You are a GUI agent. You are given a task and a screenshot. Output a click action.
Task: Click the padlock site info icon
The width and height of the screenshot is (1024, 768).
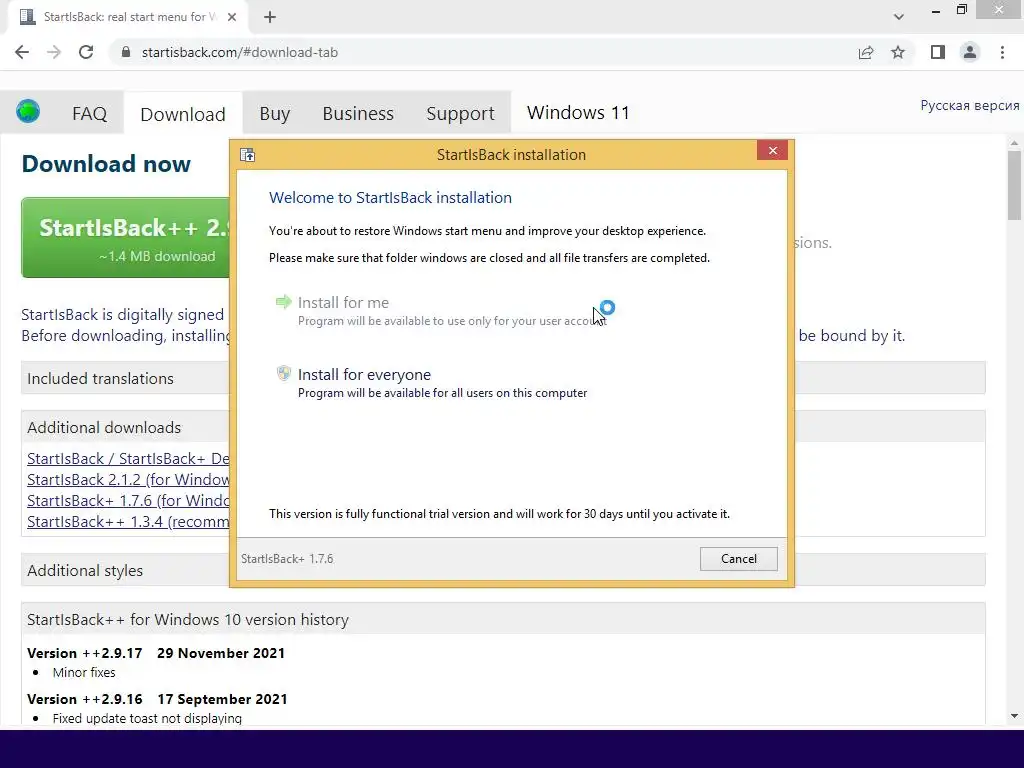[126, 52]
